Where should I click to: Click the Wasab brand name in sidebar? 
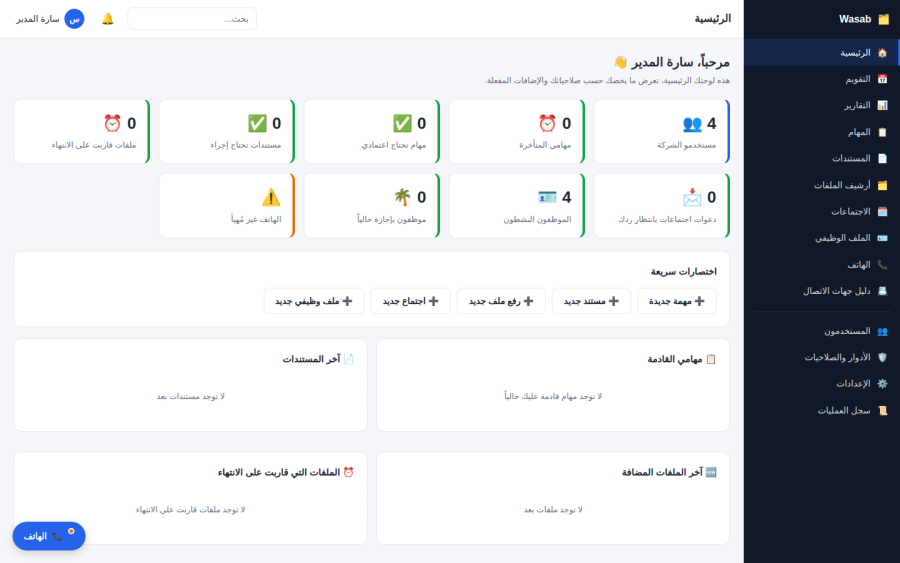(855, 19)
